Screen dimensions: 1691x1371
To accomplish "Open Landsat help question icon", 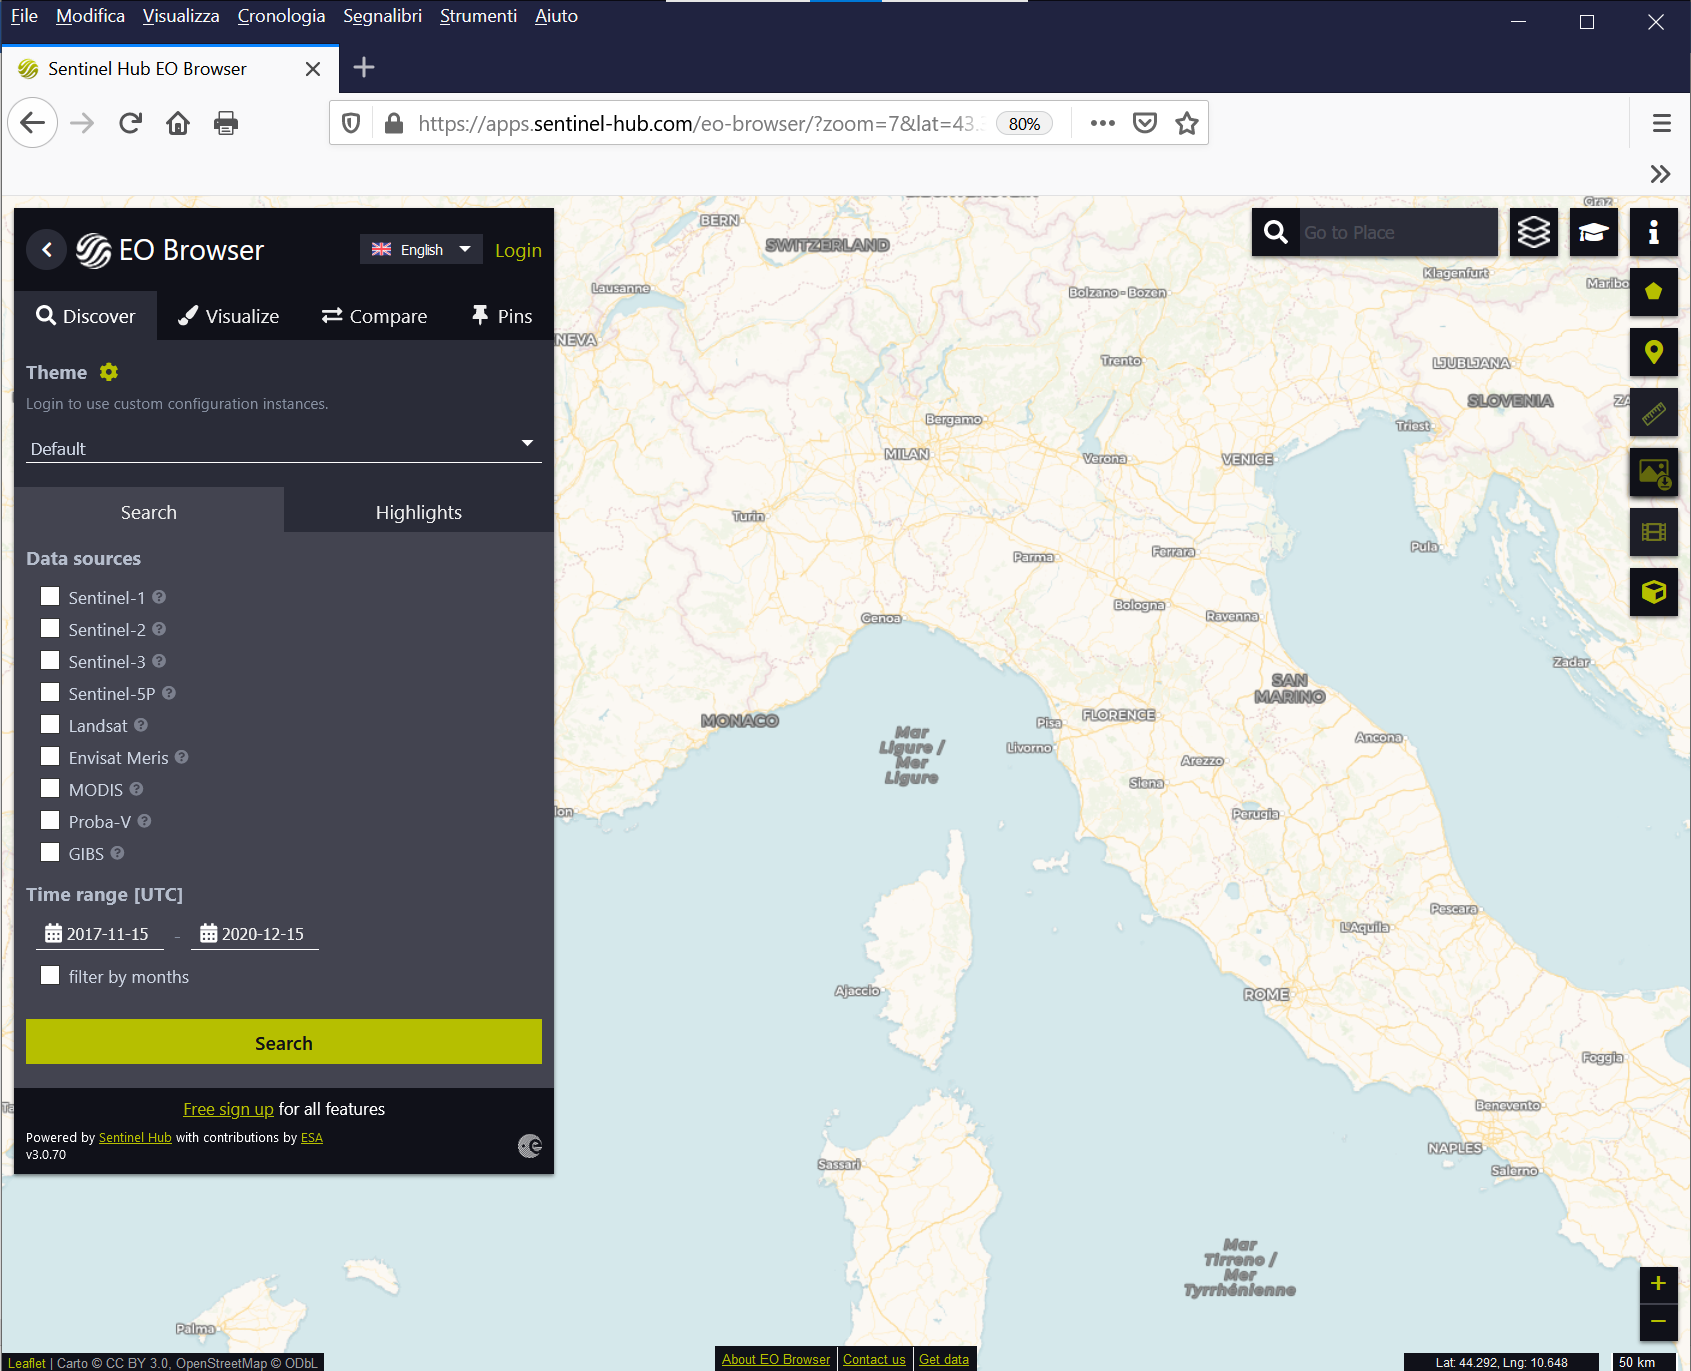I will click(141, 725).
